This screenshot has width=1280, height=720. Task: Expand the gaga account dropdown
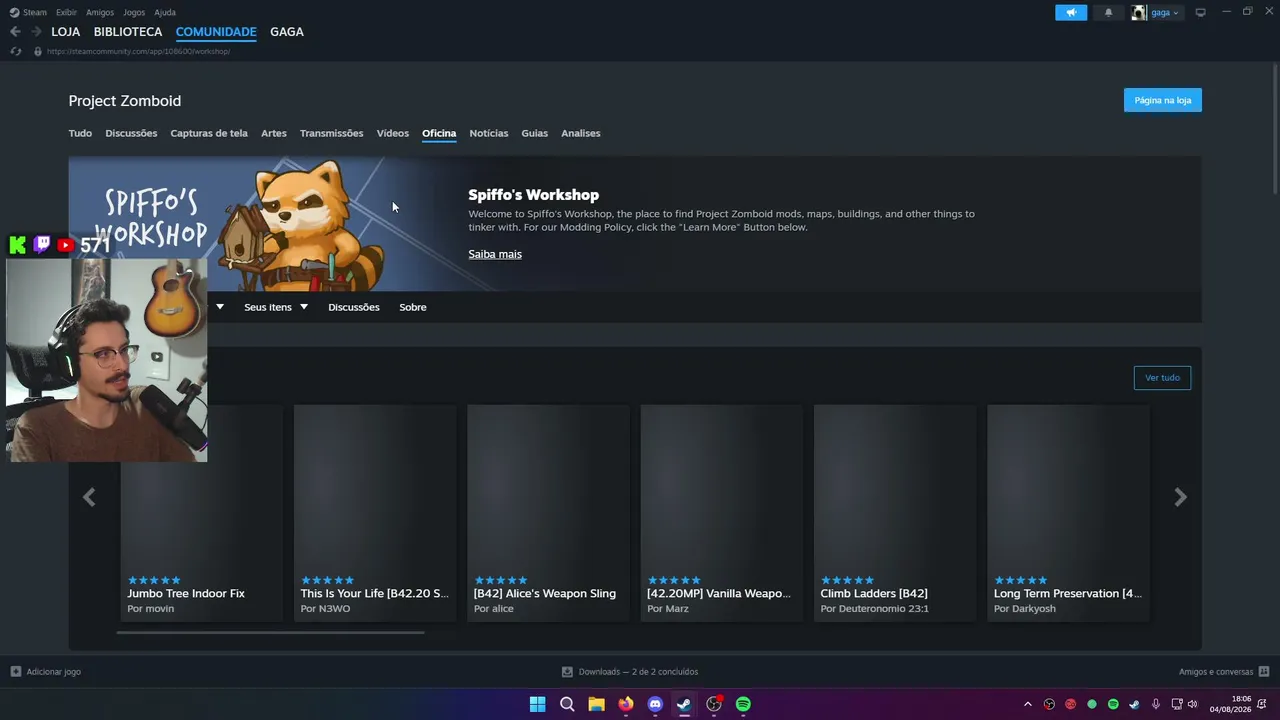[1176, 13]
